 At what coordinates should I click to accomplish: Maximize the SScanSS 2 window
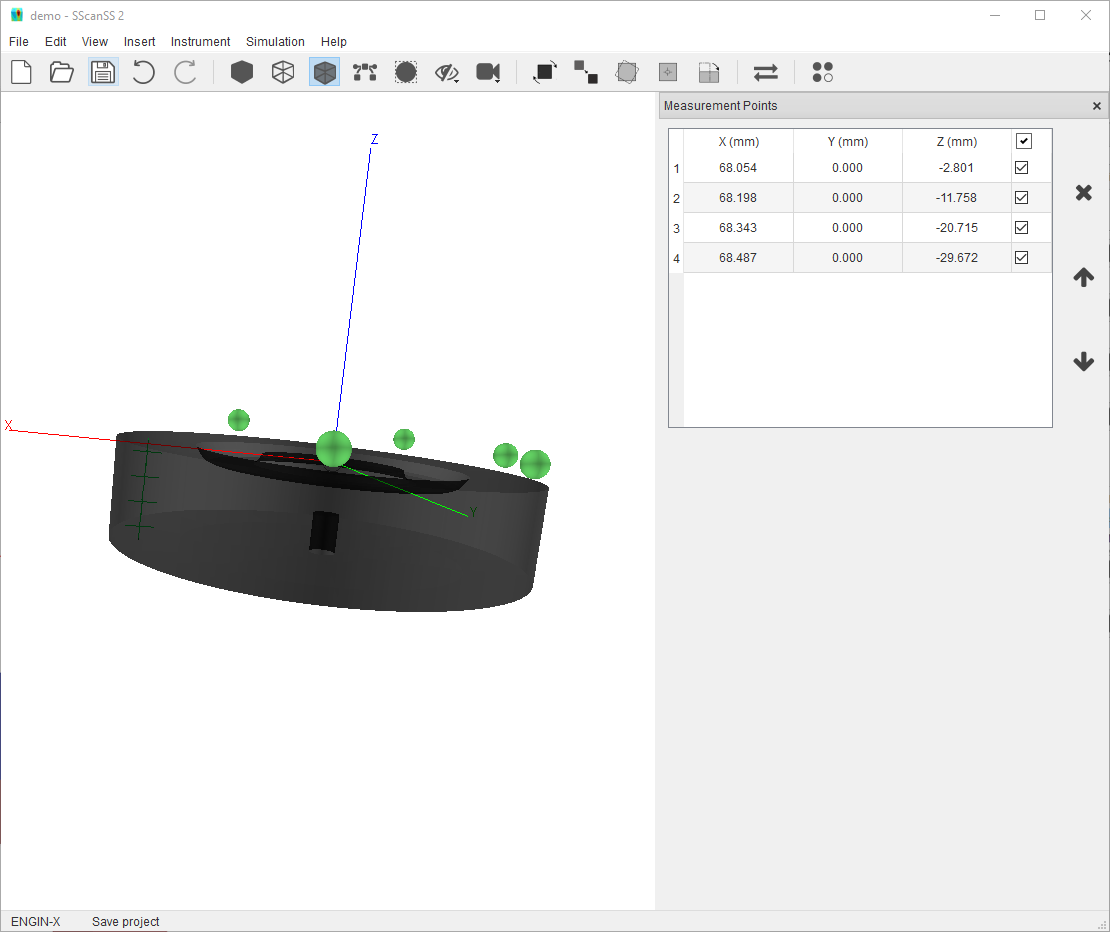pos(1040,15)
